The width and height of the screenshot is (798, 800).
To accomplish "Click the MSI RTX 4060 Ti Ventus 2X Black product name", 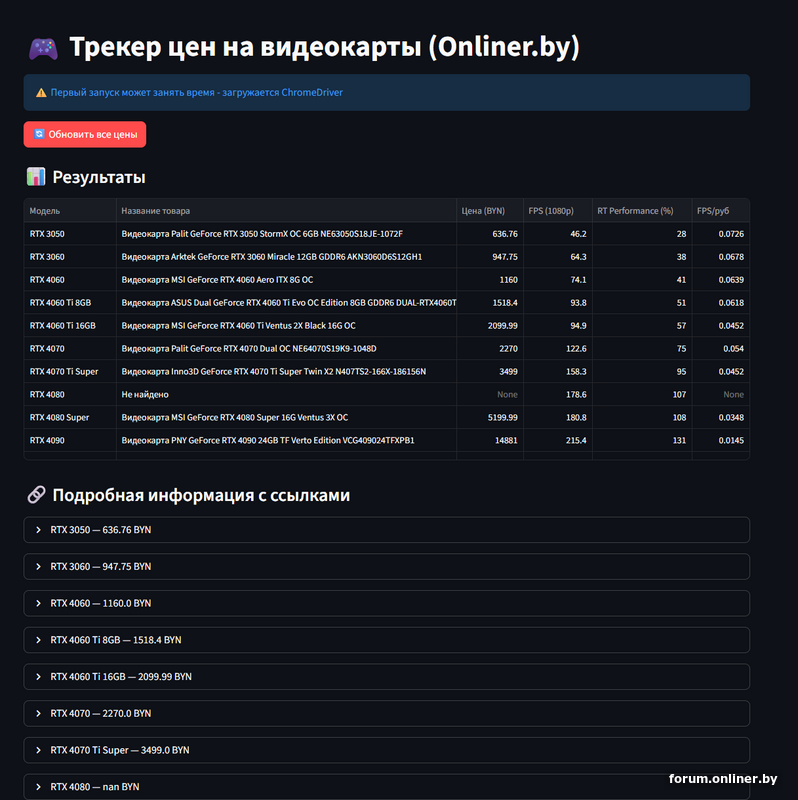I will [x=286, y=326].
